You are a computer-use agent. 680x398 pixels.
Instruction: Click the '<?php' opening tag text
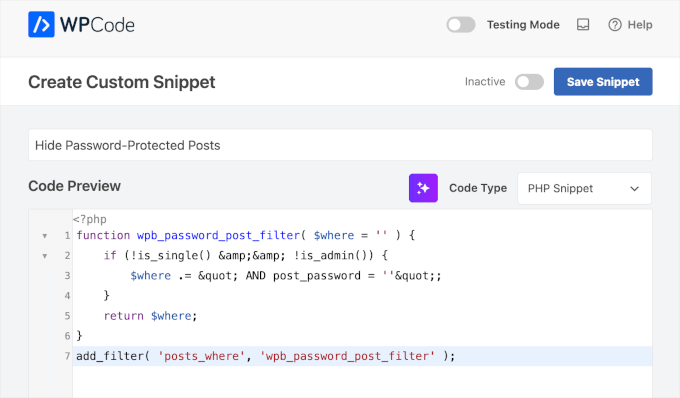point(90,219)
